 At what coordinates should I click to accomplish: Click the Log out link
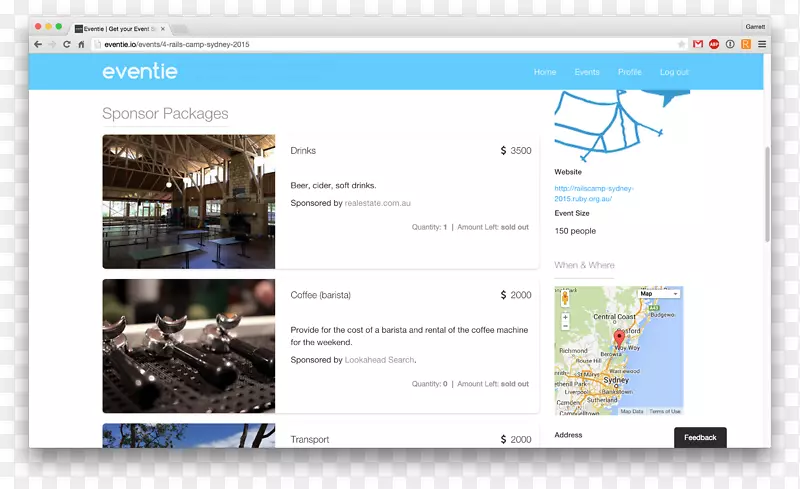point(674,72)
